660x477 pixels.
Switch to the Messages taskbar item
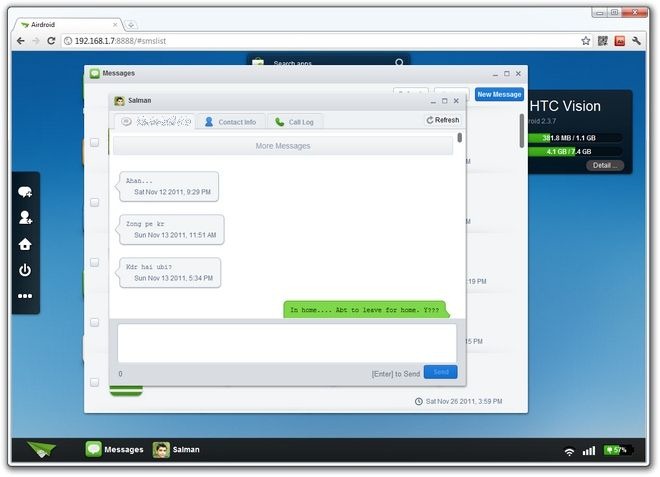(x=114, y=450)
